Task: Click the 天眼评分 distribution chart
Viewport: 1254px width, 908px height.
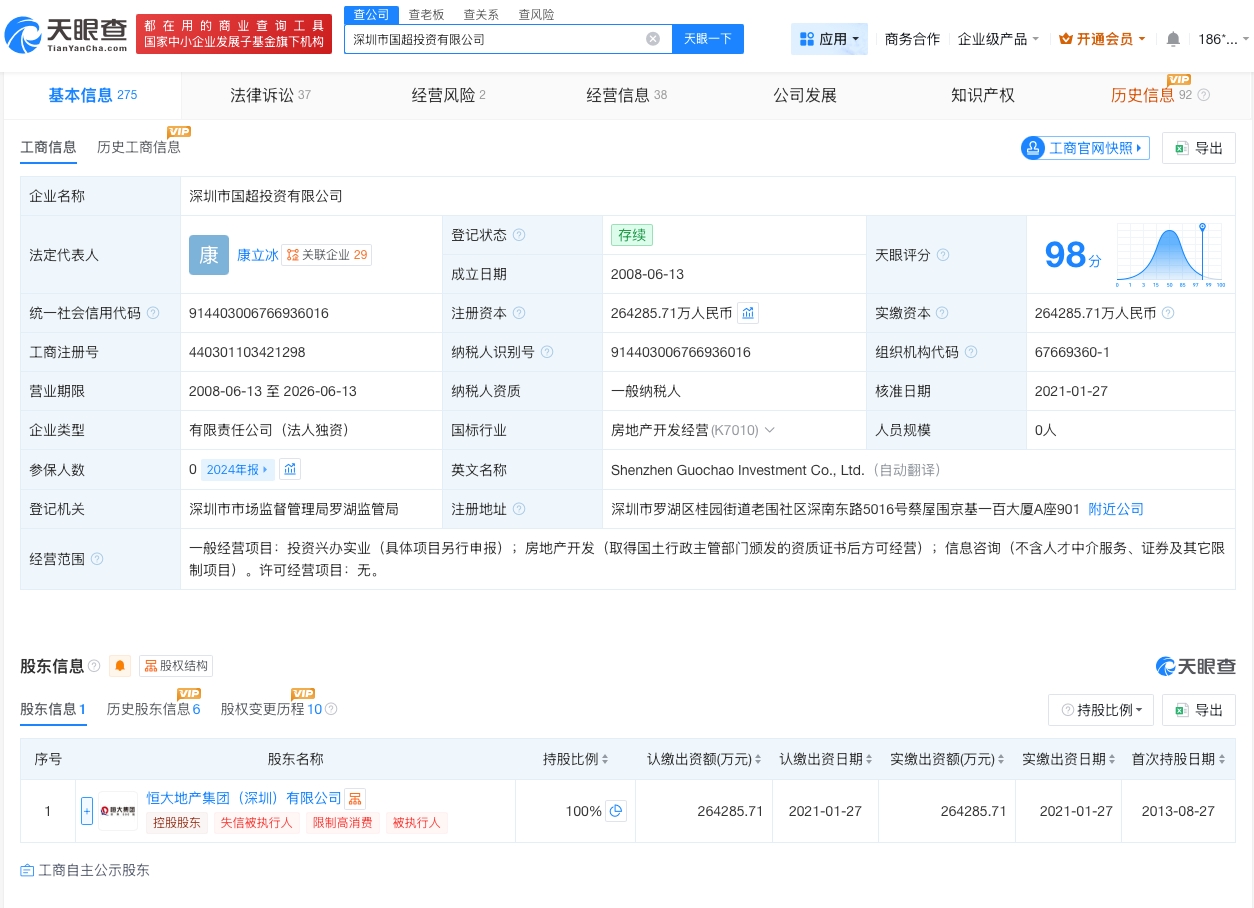Action: tap(1171, 255)
